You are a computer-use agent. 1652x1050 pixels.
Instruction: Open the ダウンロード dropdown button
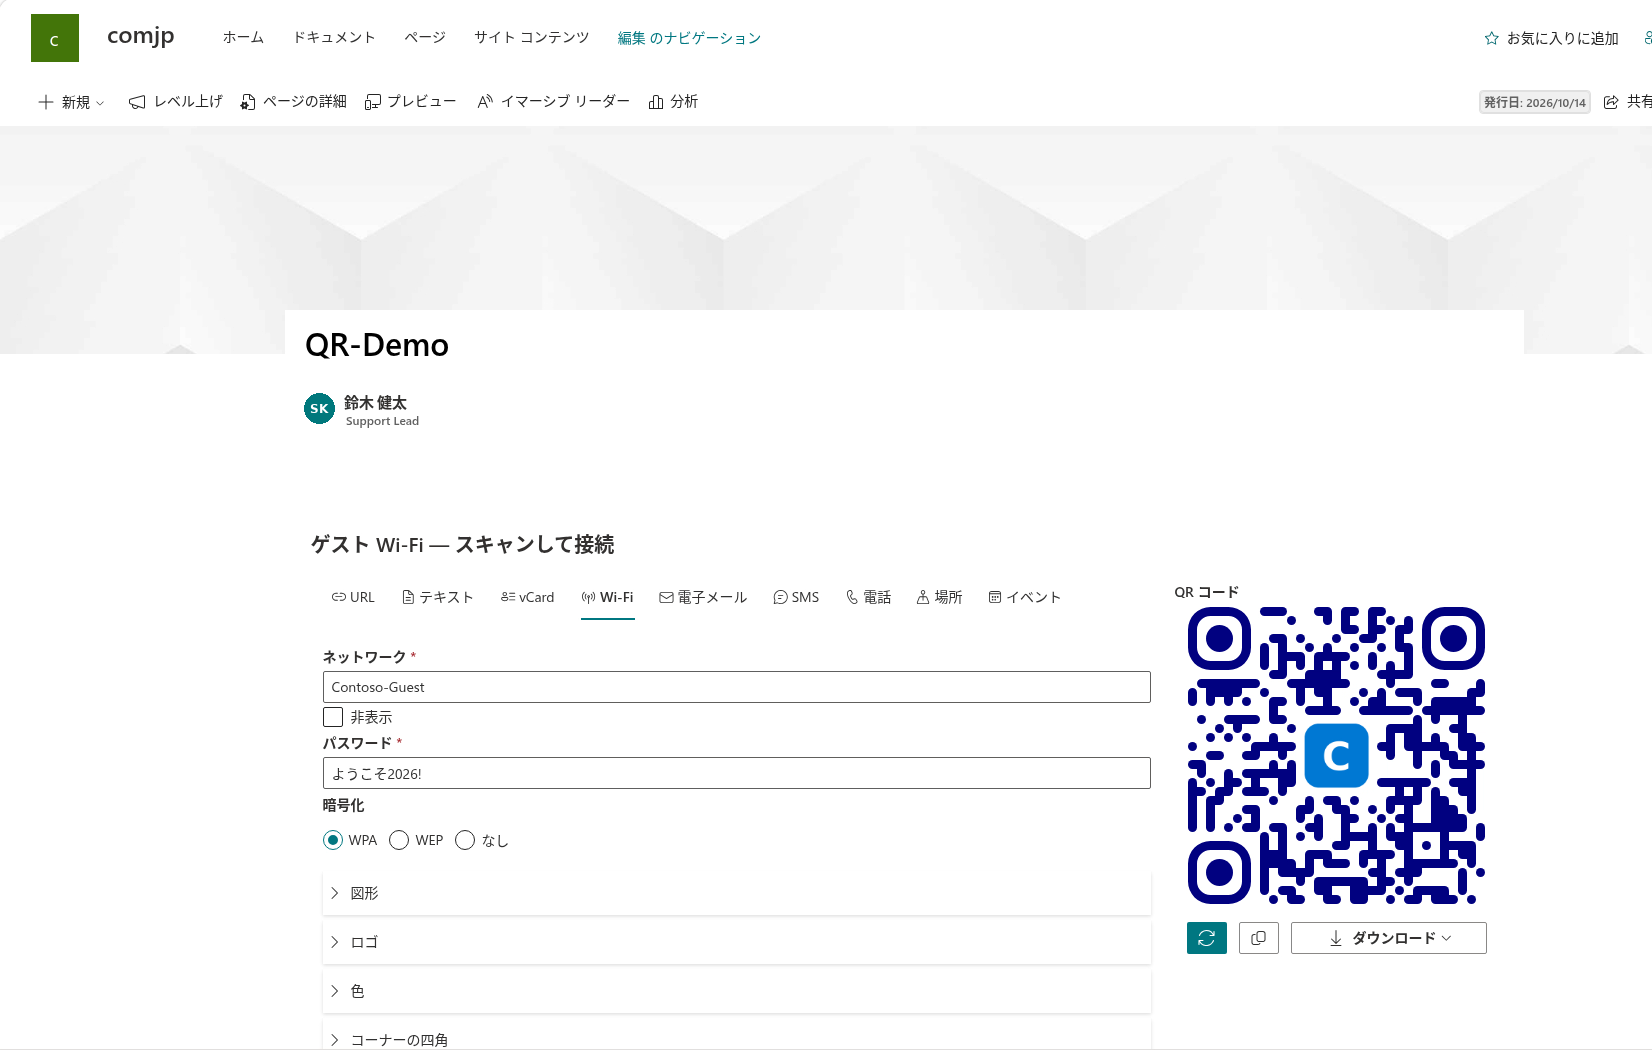pos(1389,938)
